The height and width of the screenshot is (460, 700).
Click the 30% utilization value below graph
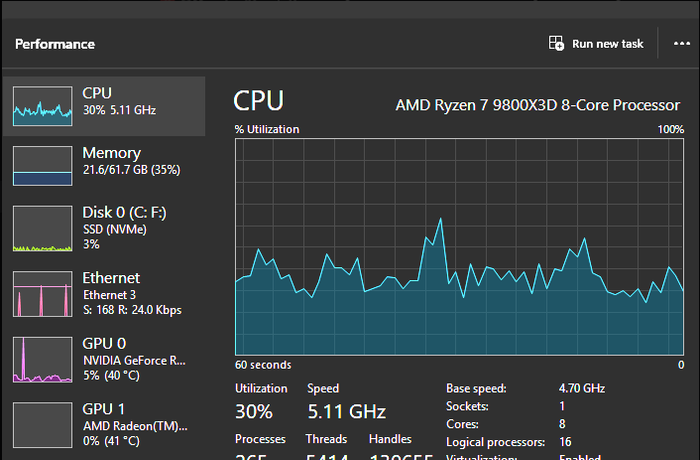click(x=254, y=411)
